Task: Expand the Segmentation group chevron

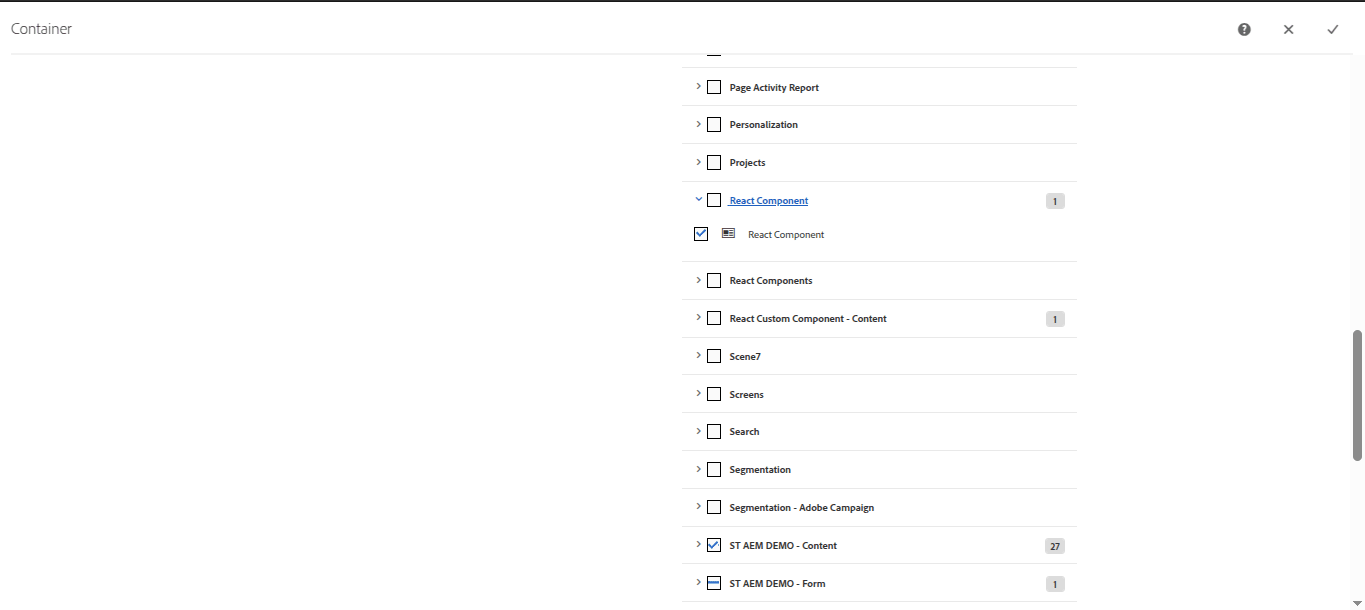Action: (x=698, y=469)
